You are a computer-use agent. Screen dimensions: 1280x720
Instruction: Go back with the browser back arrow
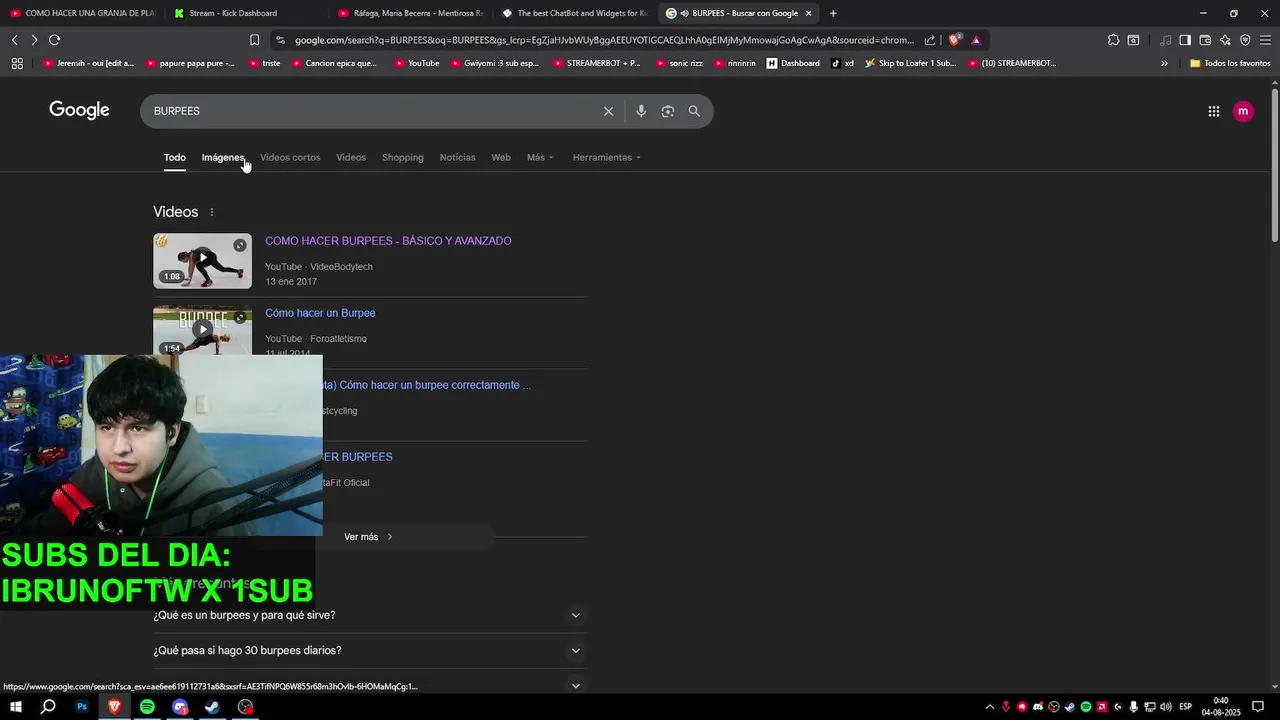pyautogui.click(x=14, y=40)
